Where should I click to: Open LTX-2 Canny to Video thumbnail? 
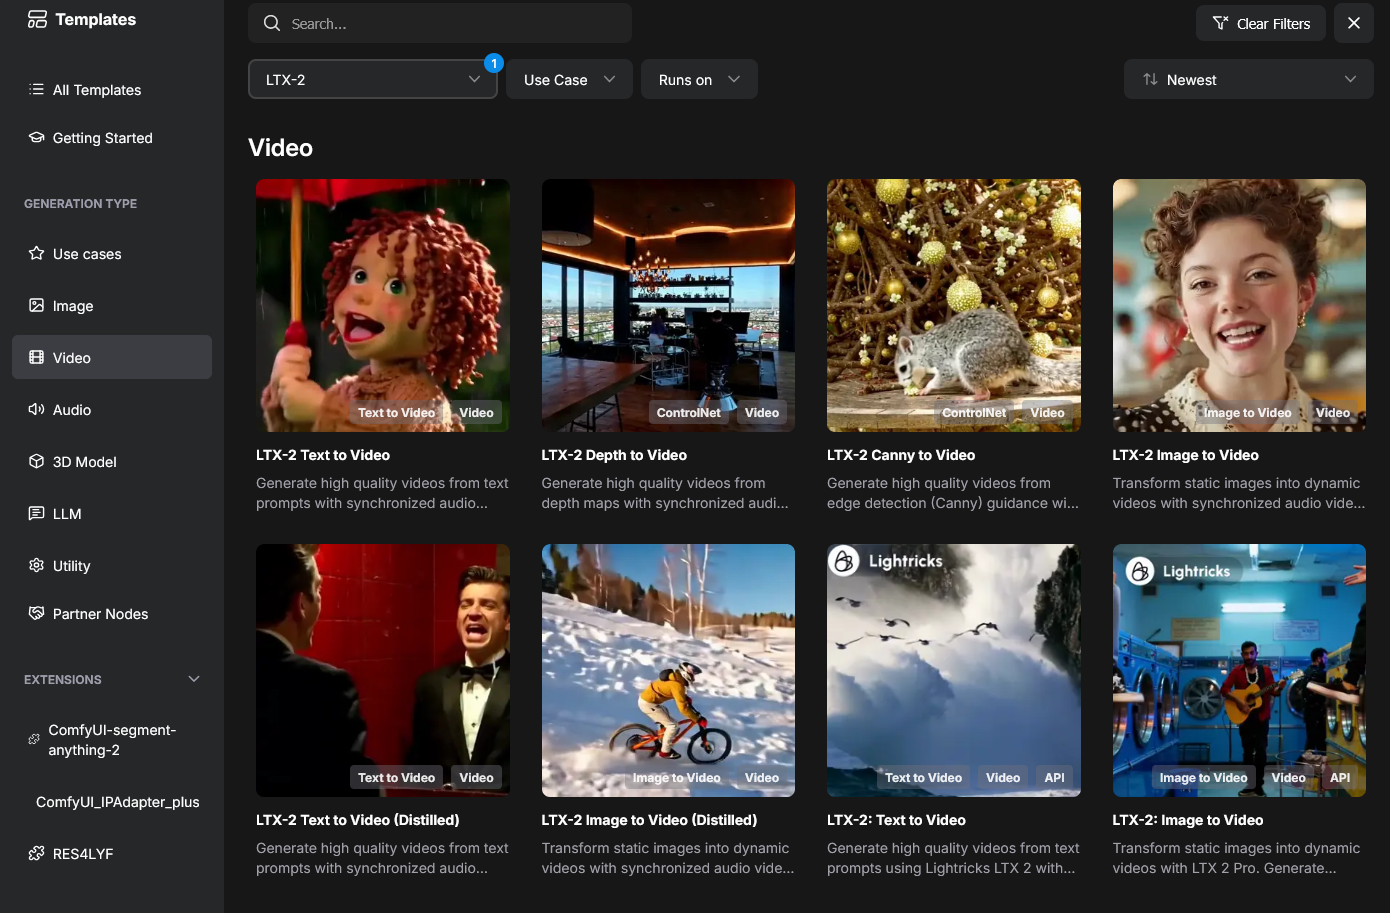(x=954, y=305)
